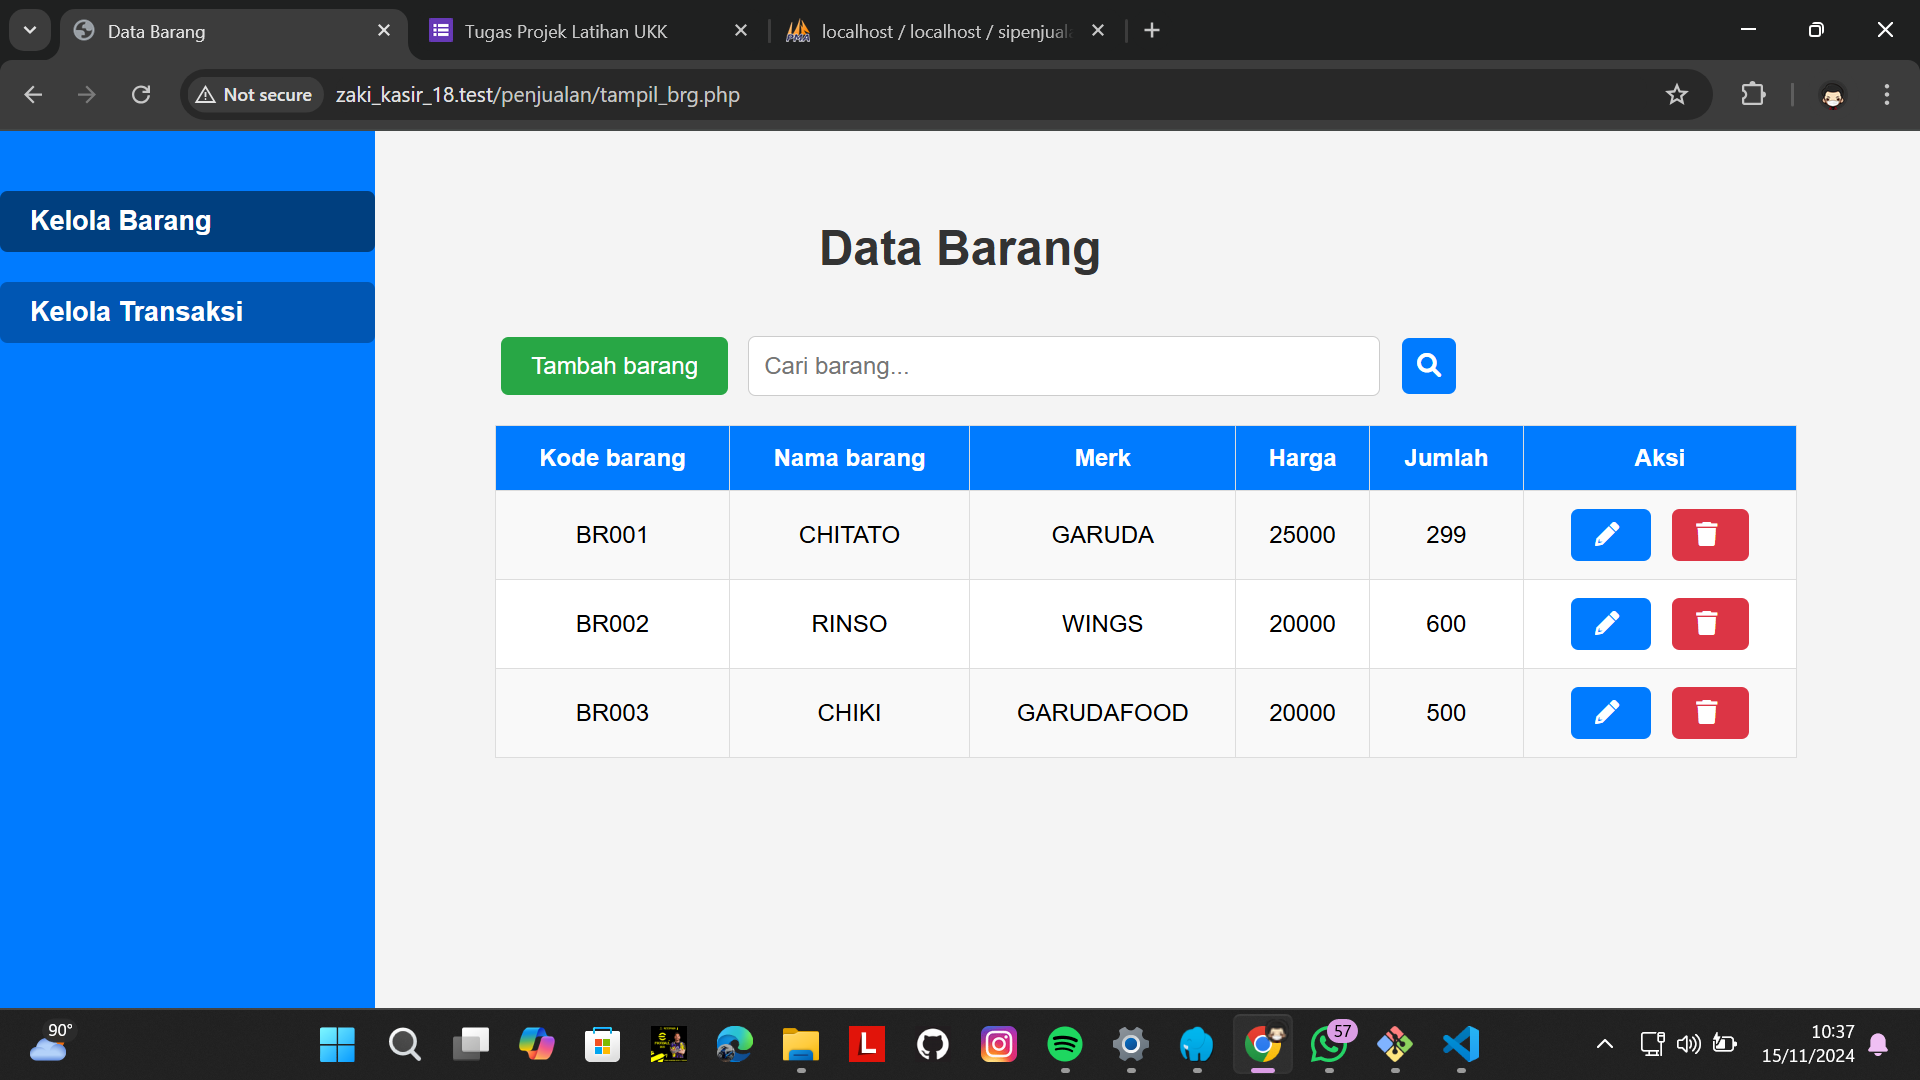The image size is (1920, 1080).
Task: Click the Tambah barang button
Action: point(614,366)
